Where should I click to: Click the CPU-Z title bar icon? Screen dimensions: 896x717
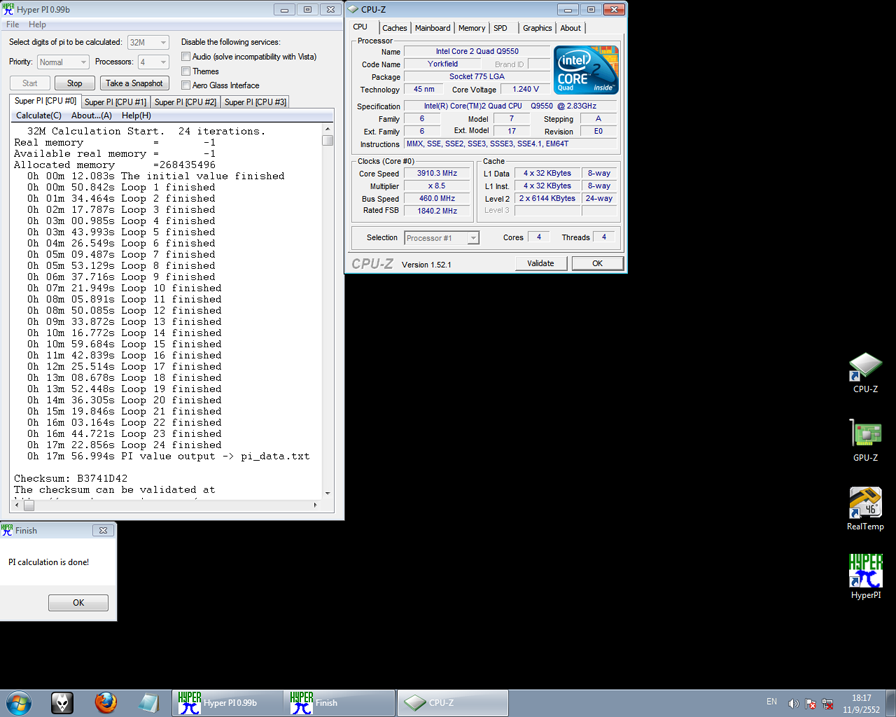pos(353,9)
